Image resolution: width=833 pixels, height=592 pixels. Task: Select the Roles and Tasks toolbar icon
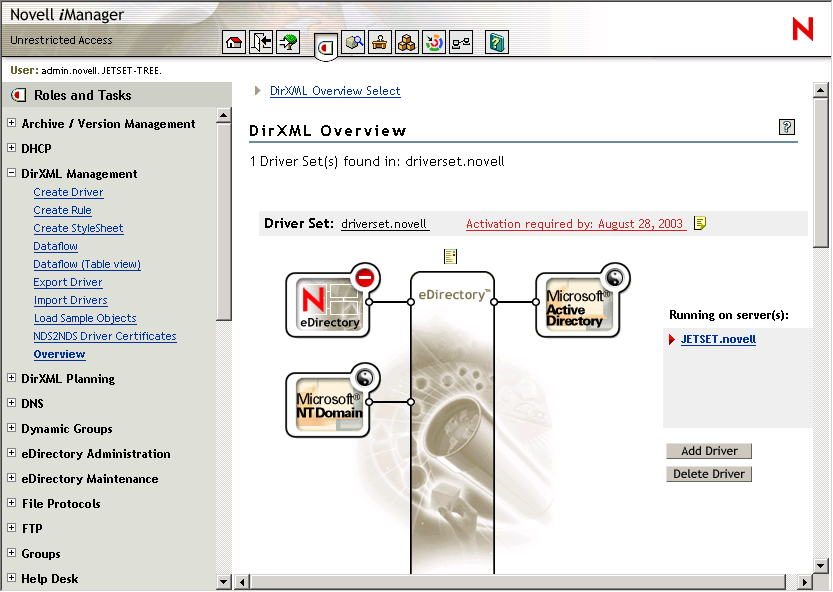[326, 47]
